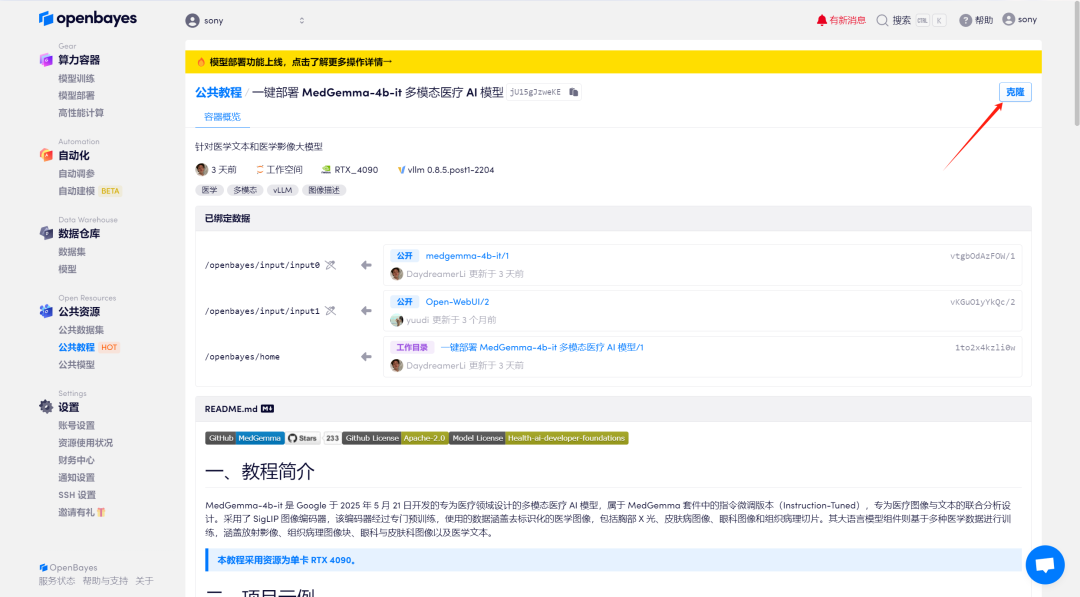Switch to the 容器概览 tab

click(222, 117)
